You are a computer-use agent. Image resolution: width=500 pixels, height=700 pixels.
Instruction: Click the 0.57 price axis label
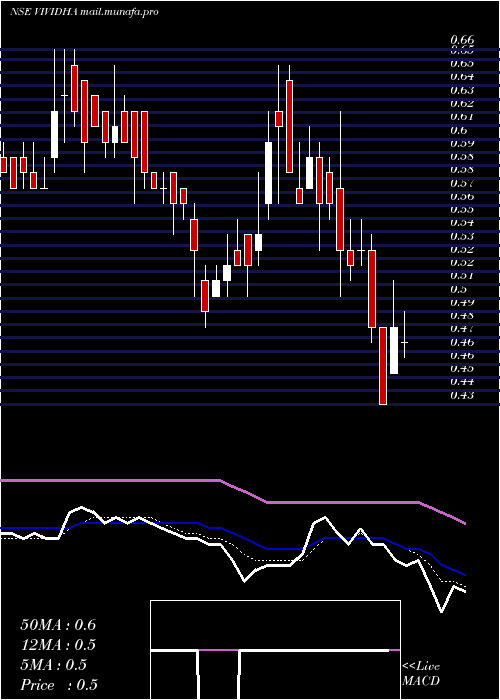pos(462,183)
